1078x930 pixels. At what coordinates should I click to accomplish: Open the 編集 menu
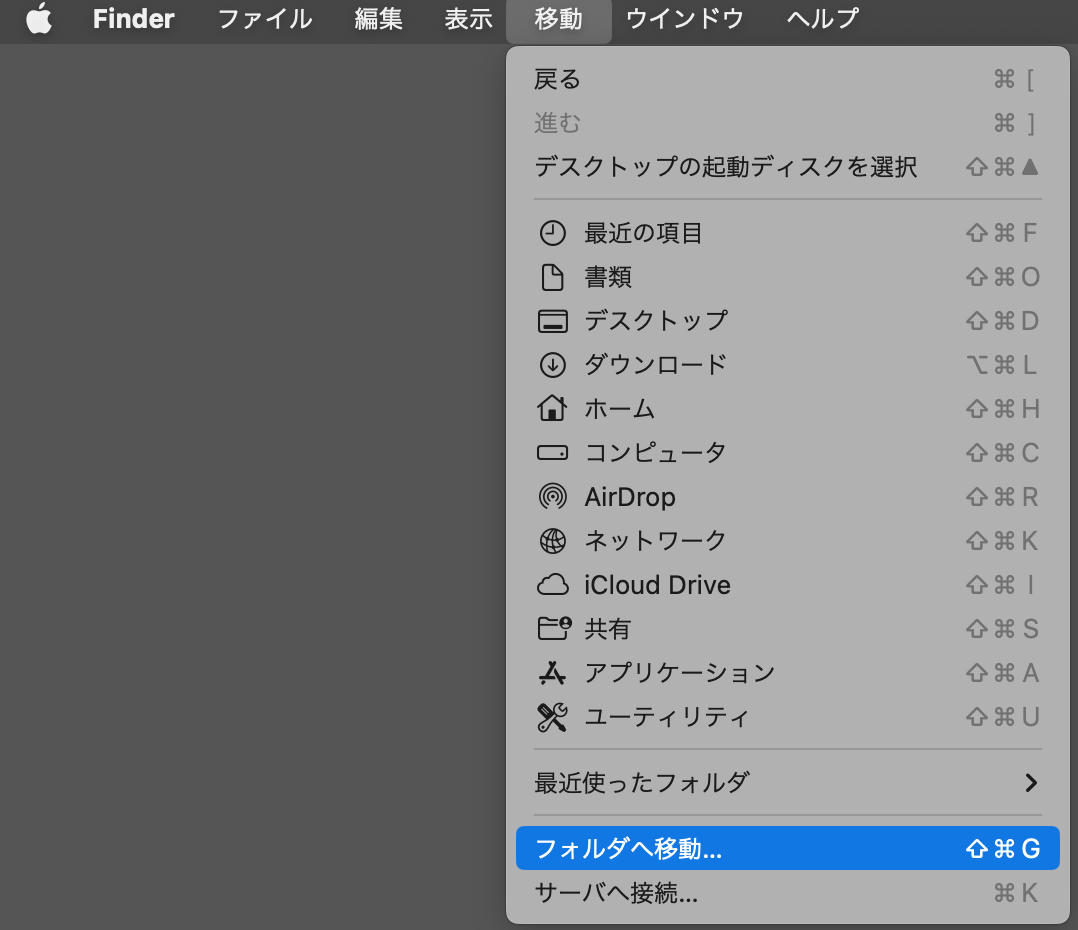click(x=379, y=19)
